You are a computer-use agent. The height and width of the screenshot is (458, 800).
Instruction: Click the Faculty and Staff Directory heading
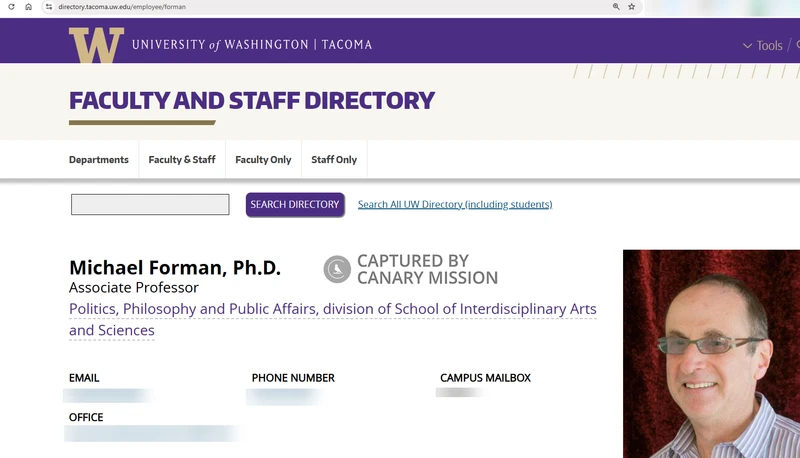[252, 100]
